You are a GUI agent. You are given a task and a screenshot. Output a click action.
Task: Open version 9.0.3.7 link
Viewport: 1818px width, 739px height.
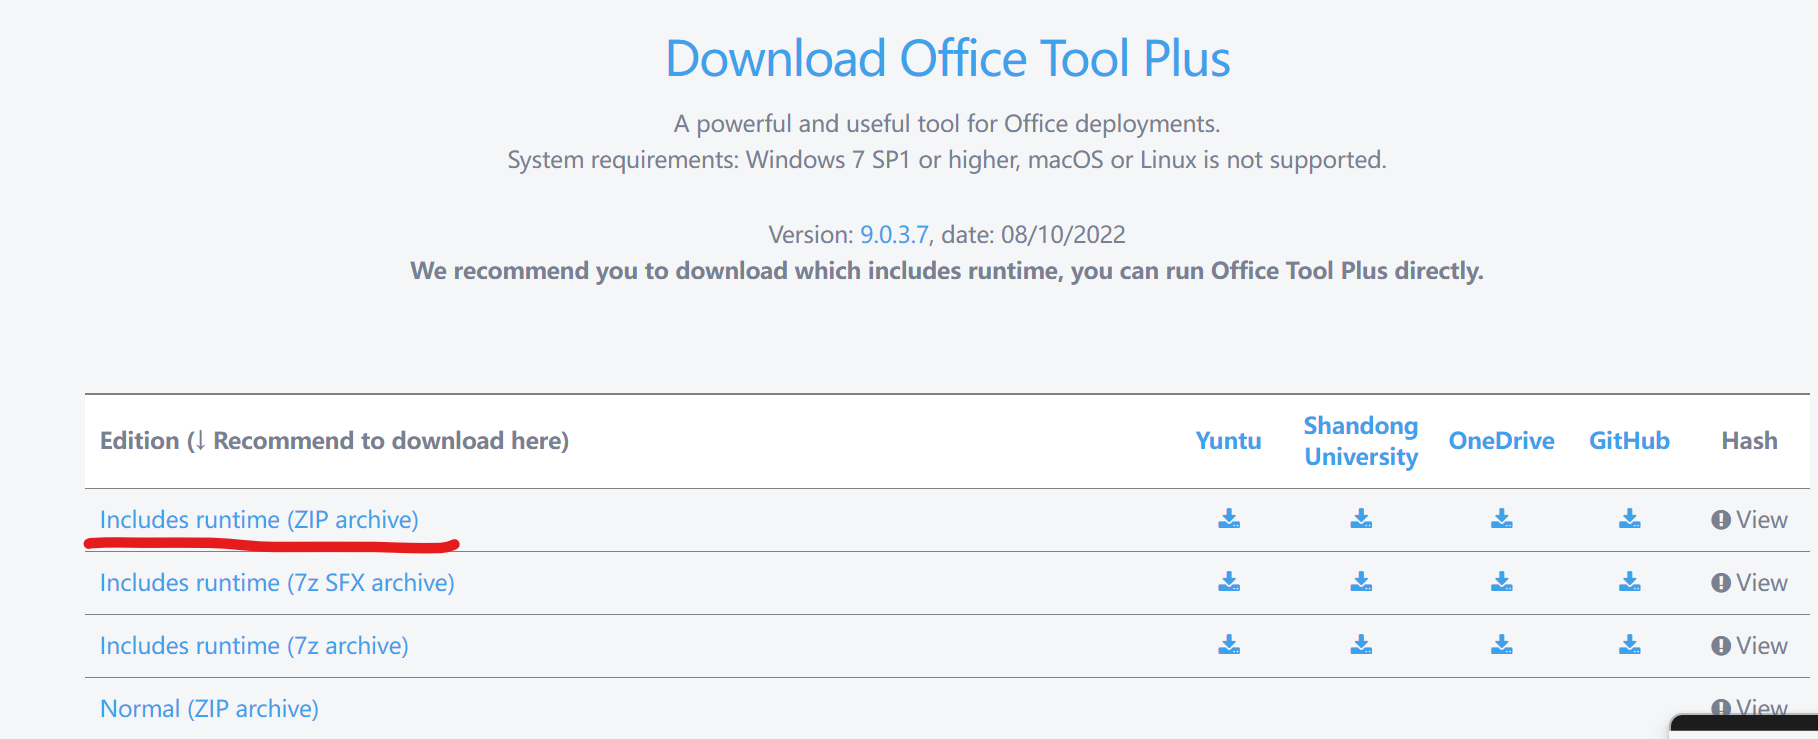coord(894,235)
